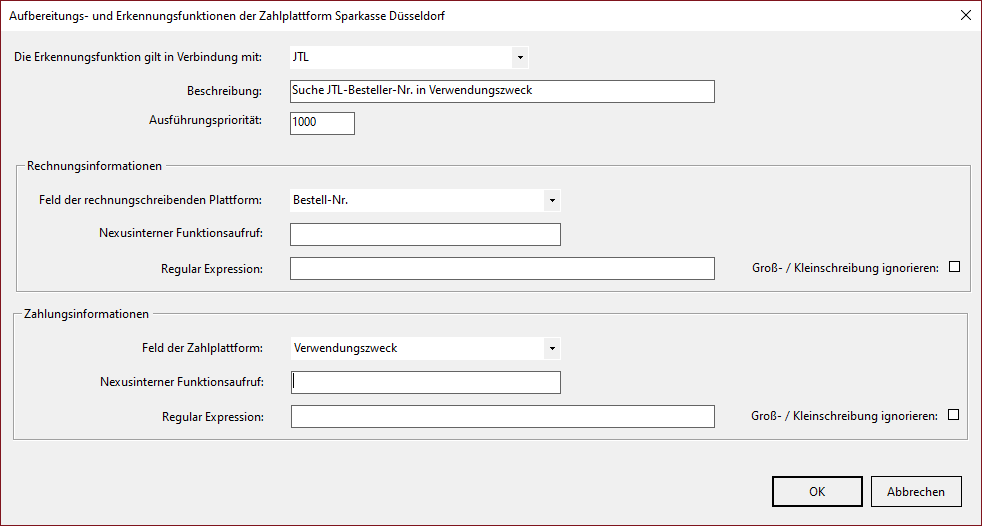Click Regular Expression field under Zahlungsinformationen
The image size is (982, 526).
pyautogui.click(x=502, y=416)
